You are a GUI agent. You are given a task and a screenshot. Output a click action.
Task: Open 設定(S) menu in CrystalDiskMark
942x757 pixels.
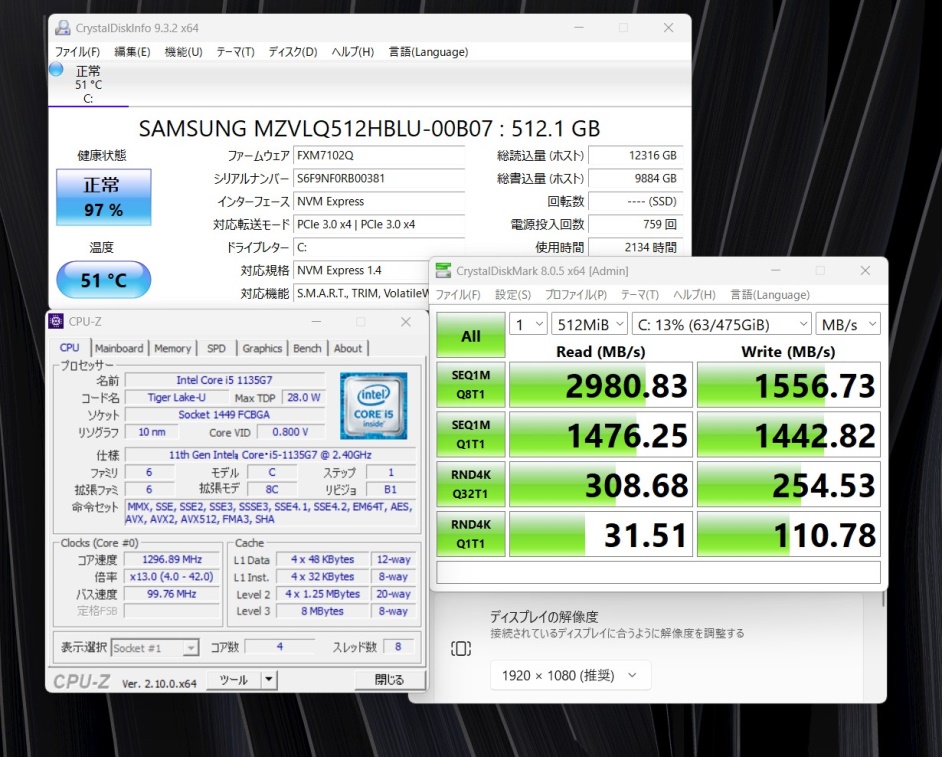click(x=513, y=295)
